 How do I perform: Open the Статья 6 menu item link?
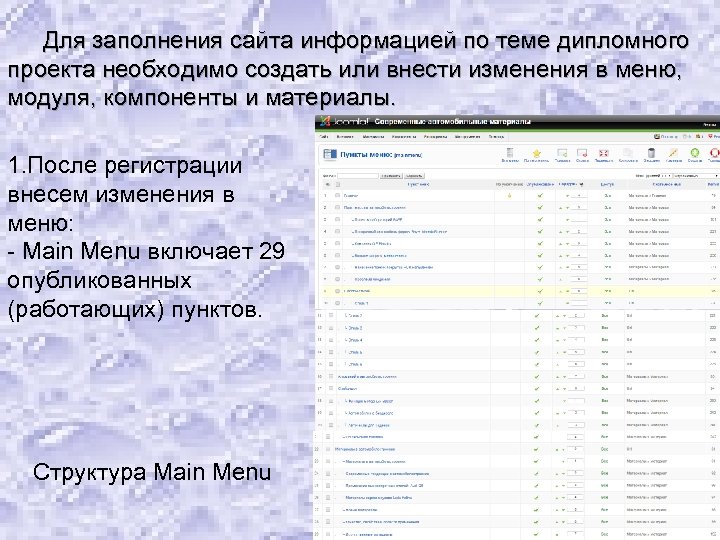[x=354, y=364]
